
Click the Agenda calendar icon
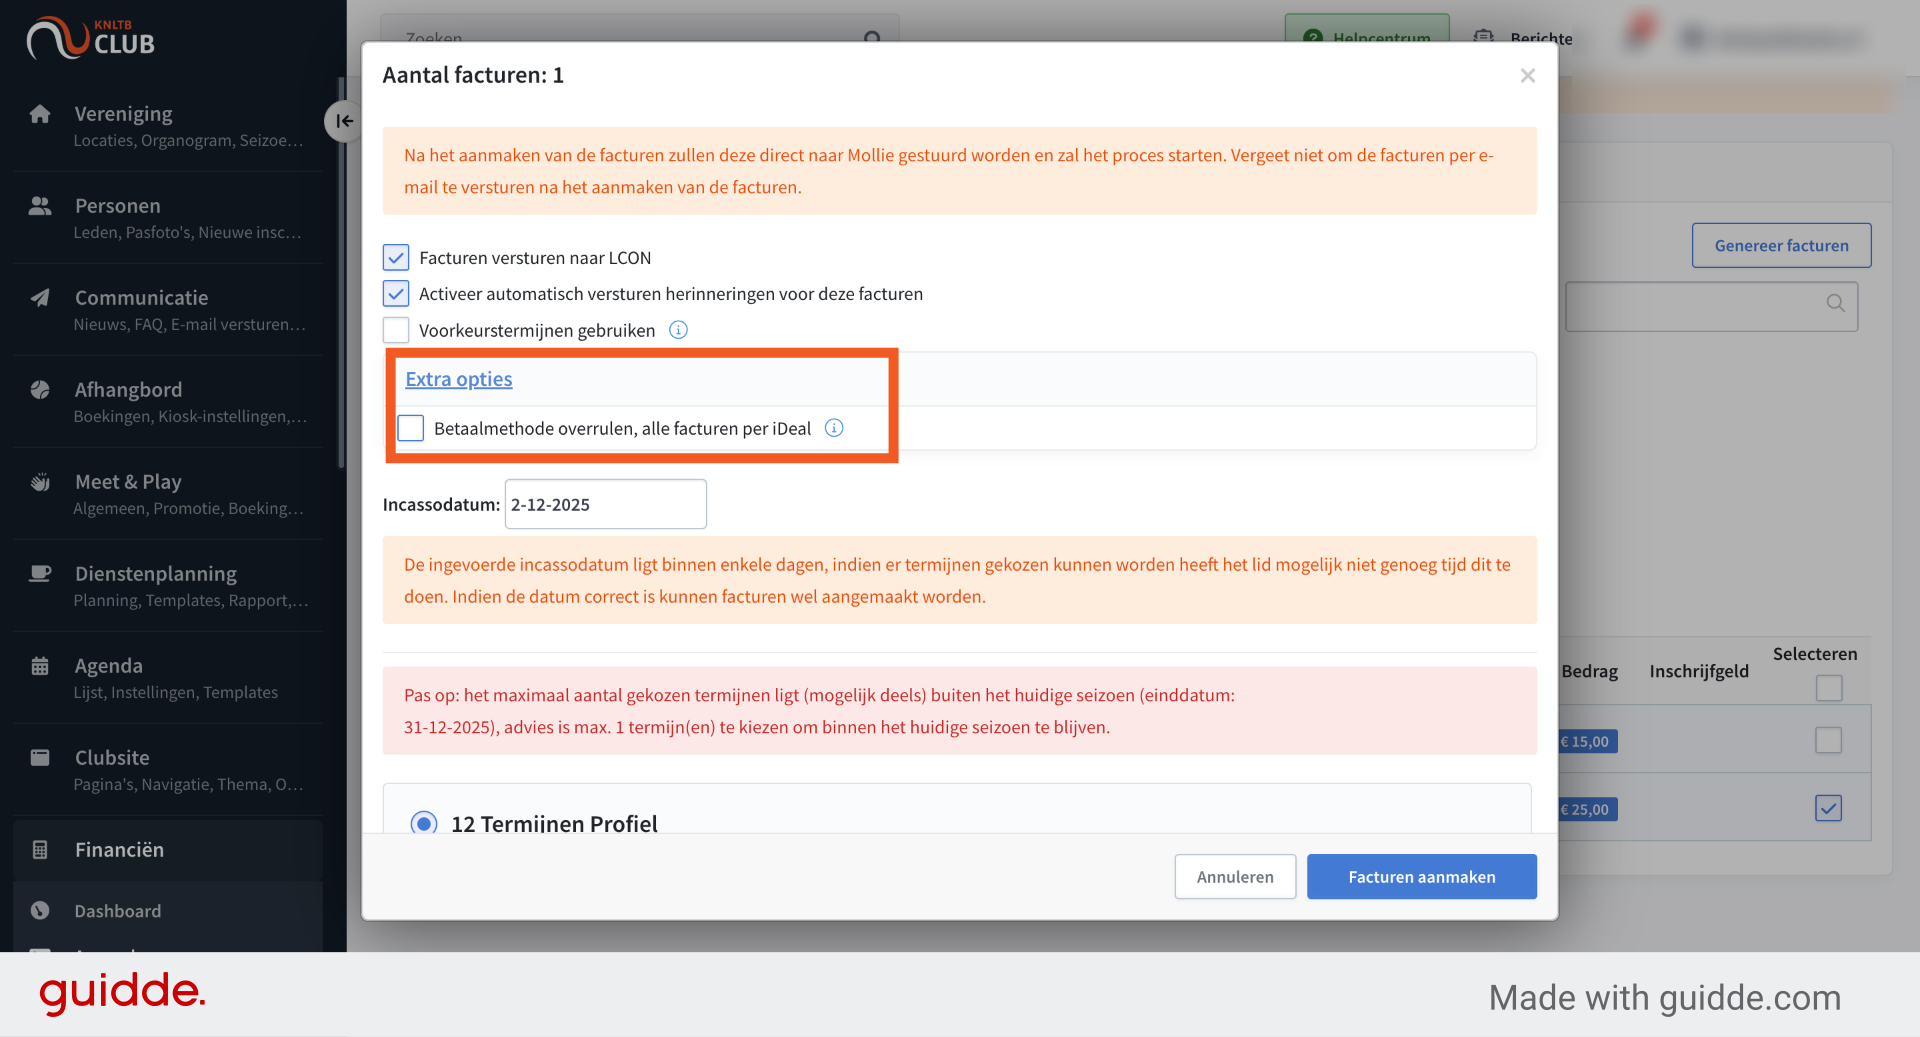pyautogui.click(x=40, y=666)
